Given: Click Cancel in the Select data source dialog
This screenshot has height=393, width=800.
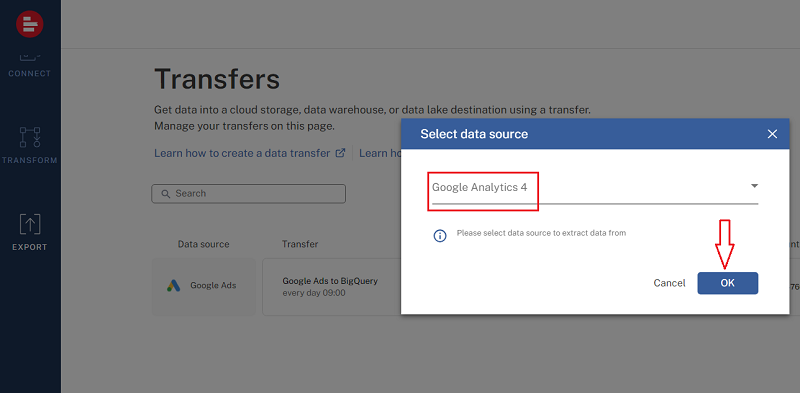Looking at the screenshot, I should coord(669,283).
